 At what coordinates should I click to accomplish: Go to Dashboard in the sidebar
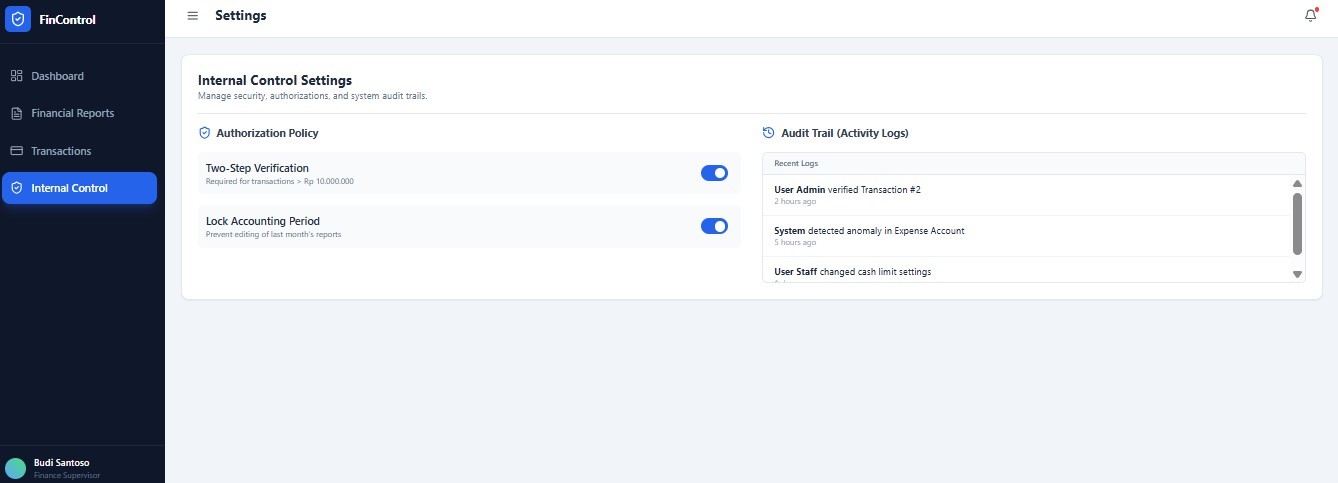[79, 76]
